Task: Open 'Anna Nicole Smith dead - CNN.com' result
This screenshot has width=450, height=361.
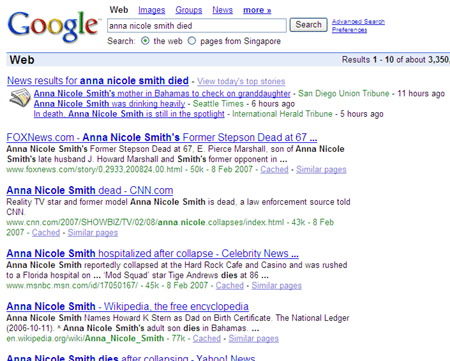Action: tap(90, 190)
